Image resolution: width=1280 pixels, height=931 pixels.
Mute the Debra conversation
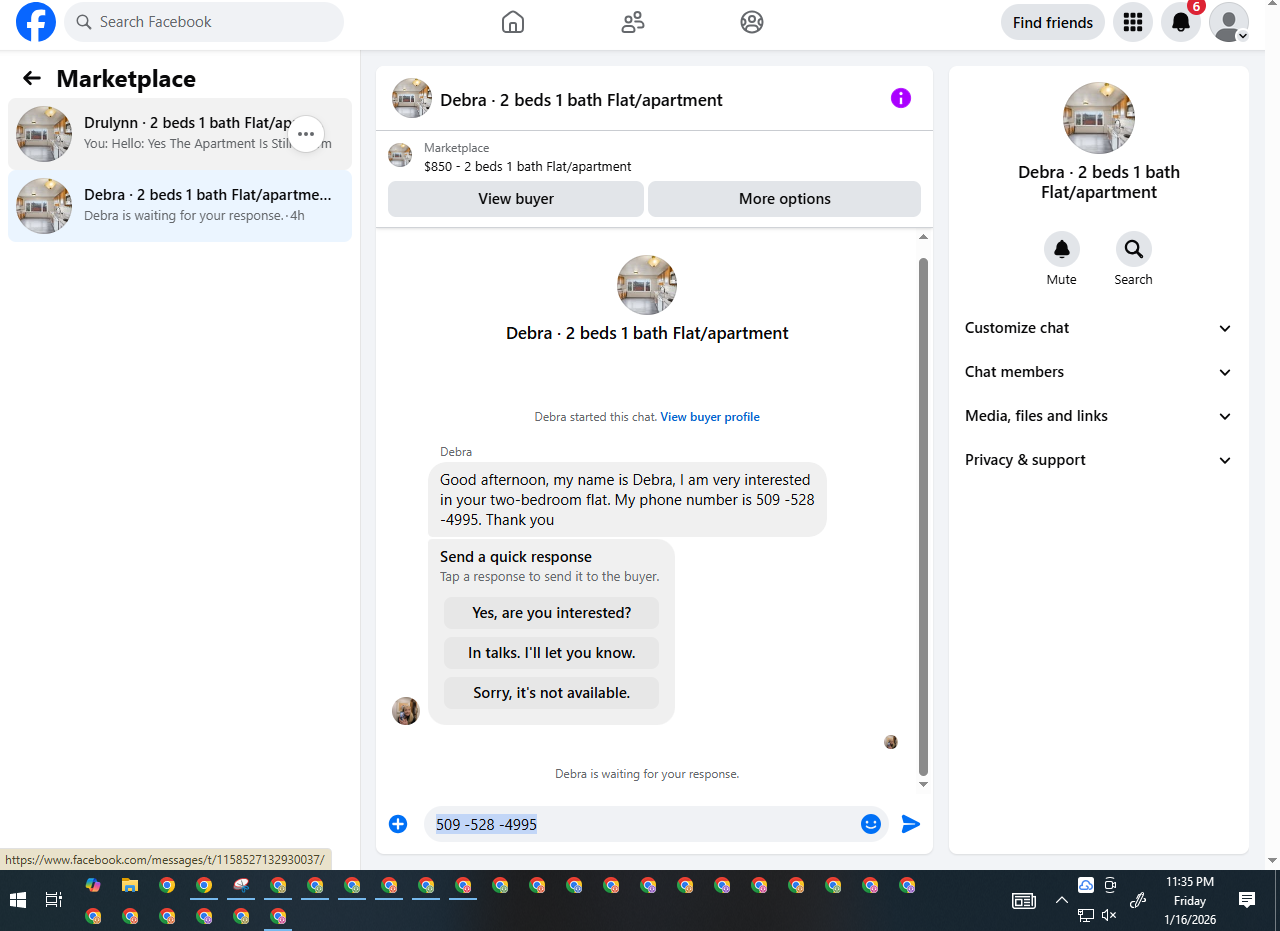coord(1062,249)
